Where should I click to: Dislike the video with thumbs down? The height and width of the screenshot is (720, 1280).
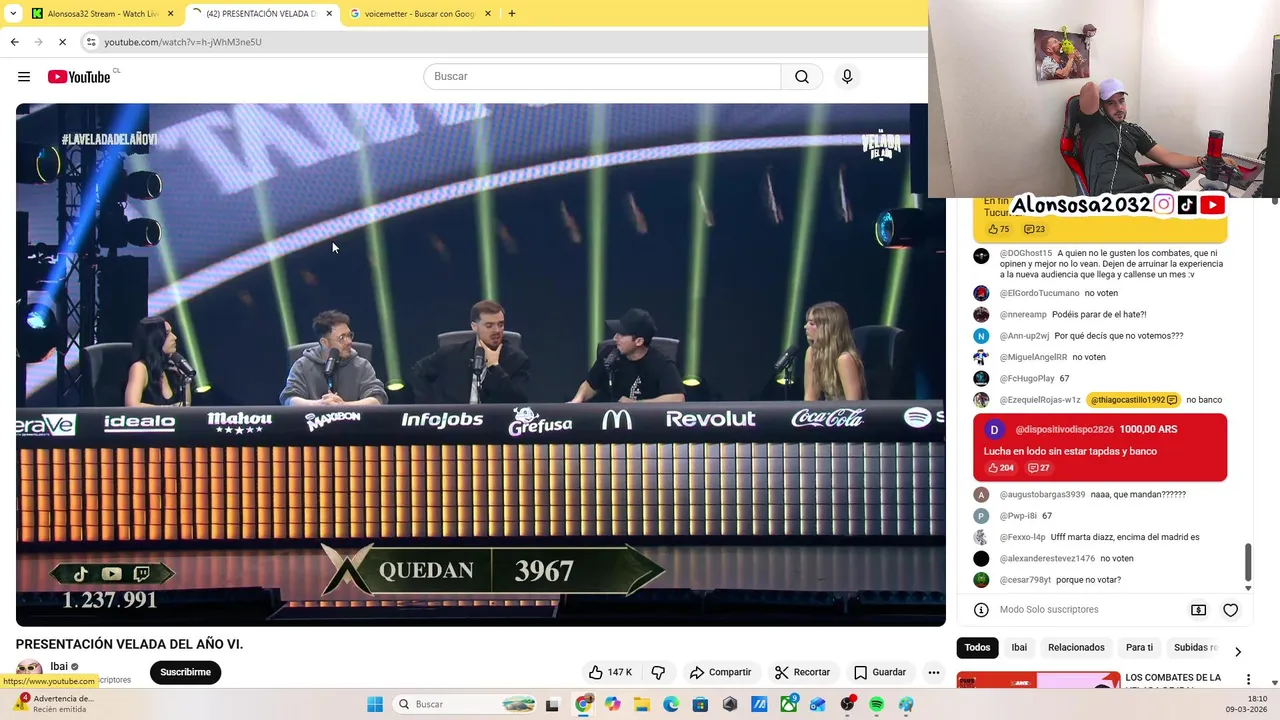[x=658, y=672]
